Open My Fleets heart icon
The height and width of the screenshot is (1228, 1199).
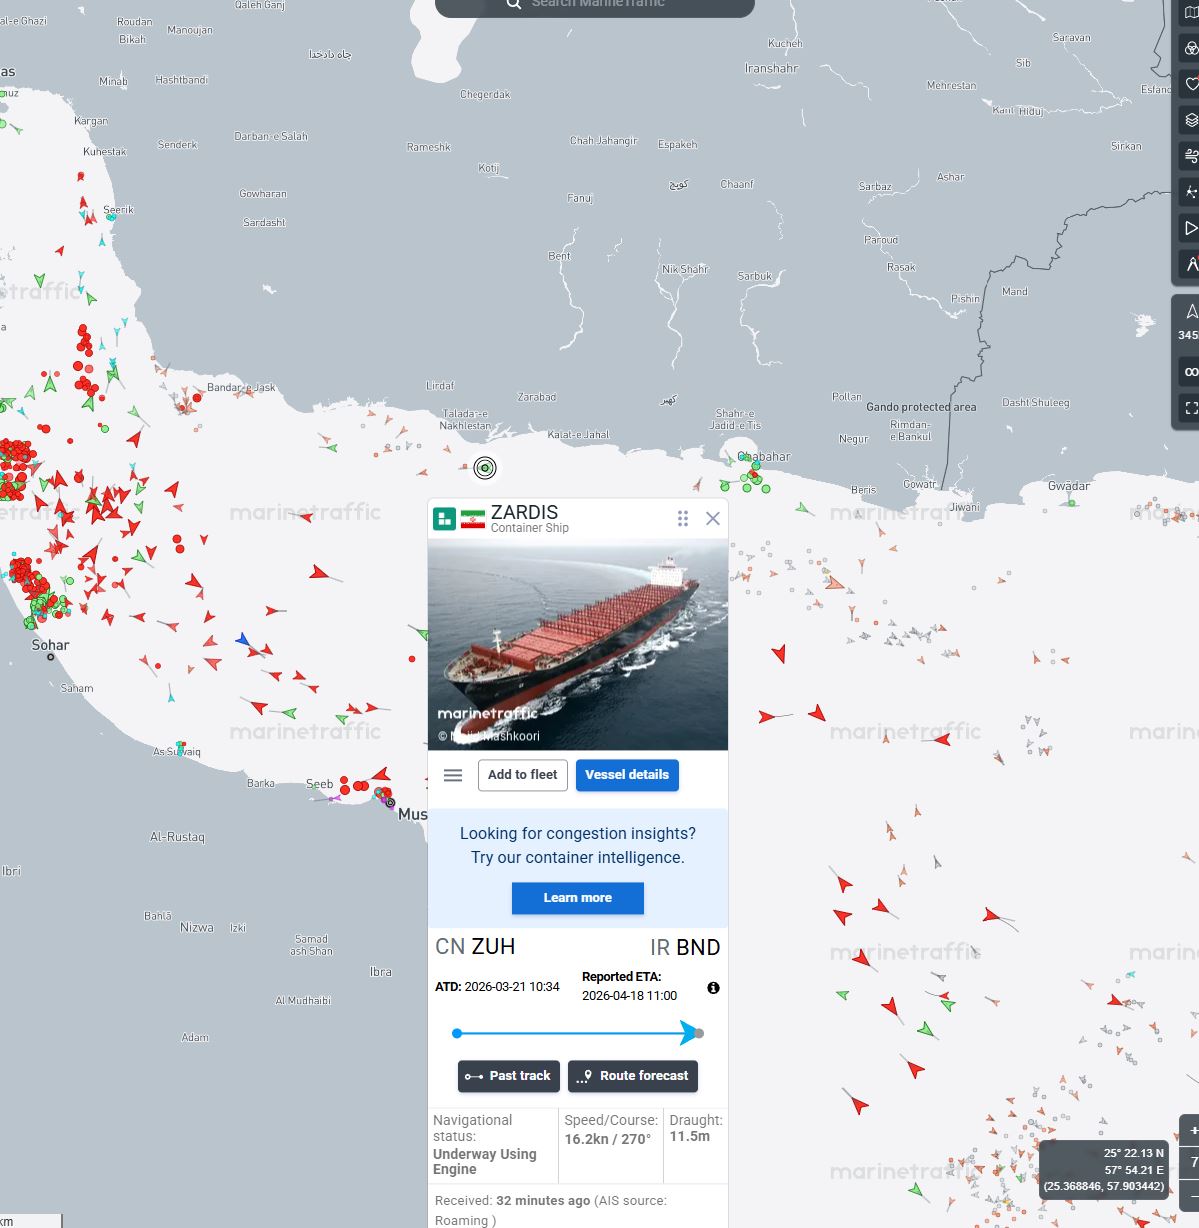(1191, 84)
